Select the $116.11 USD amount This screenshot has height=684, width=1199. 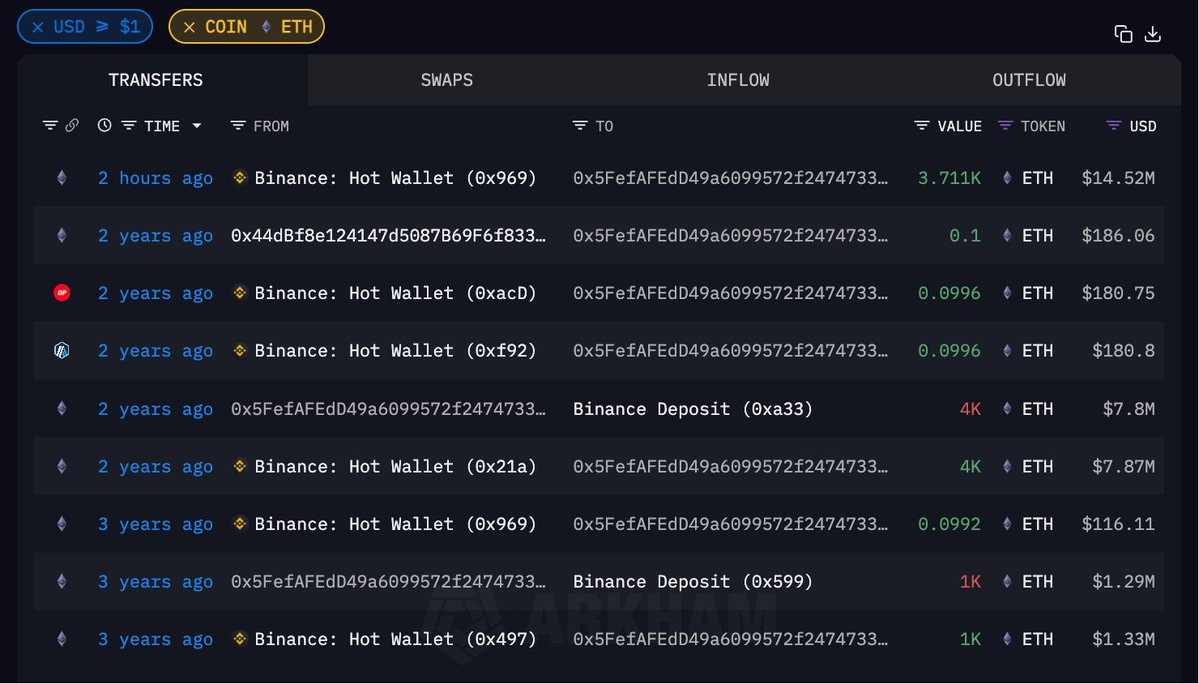1118,524
